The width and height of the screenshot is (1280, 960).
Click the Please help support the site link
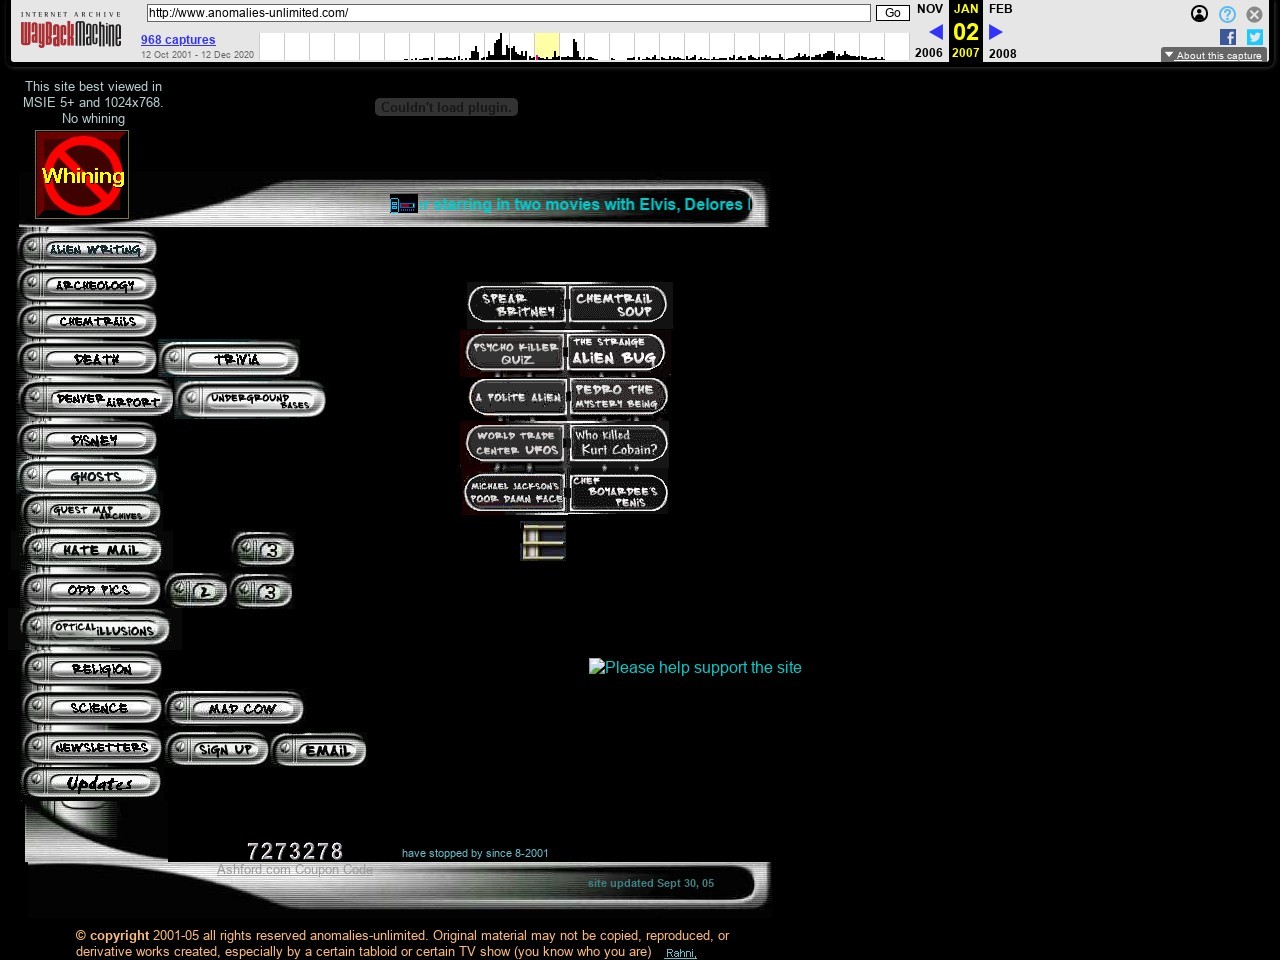tap(695, 667)
